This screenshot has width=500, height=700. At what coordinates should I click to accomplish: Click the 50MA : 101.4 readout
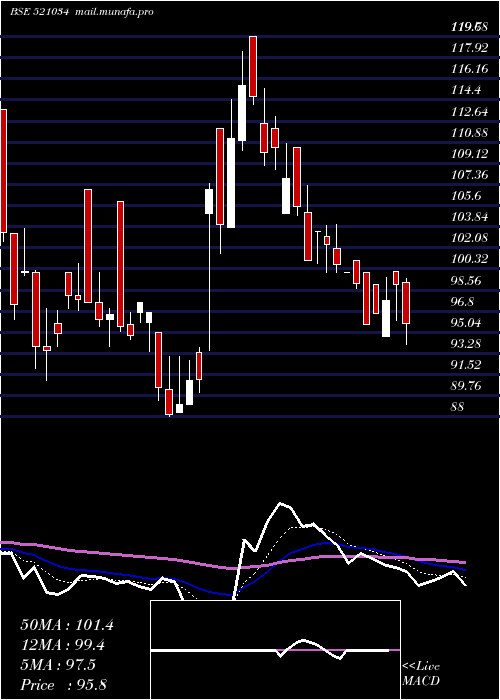click(67, 625)
